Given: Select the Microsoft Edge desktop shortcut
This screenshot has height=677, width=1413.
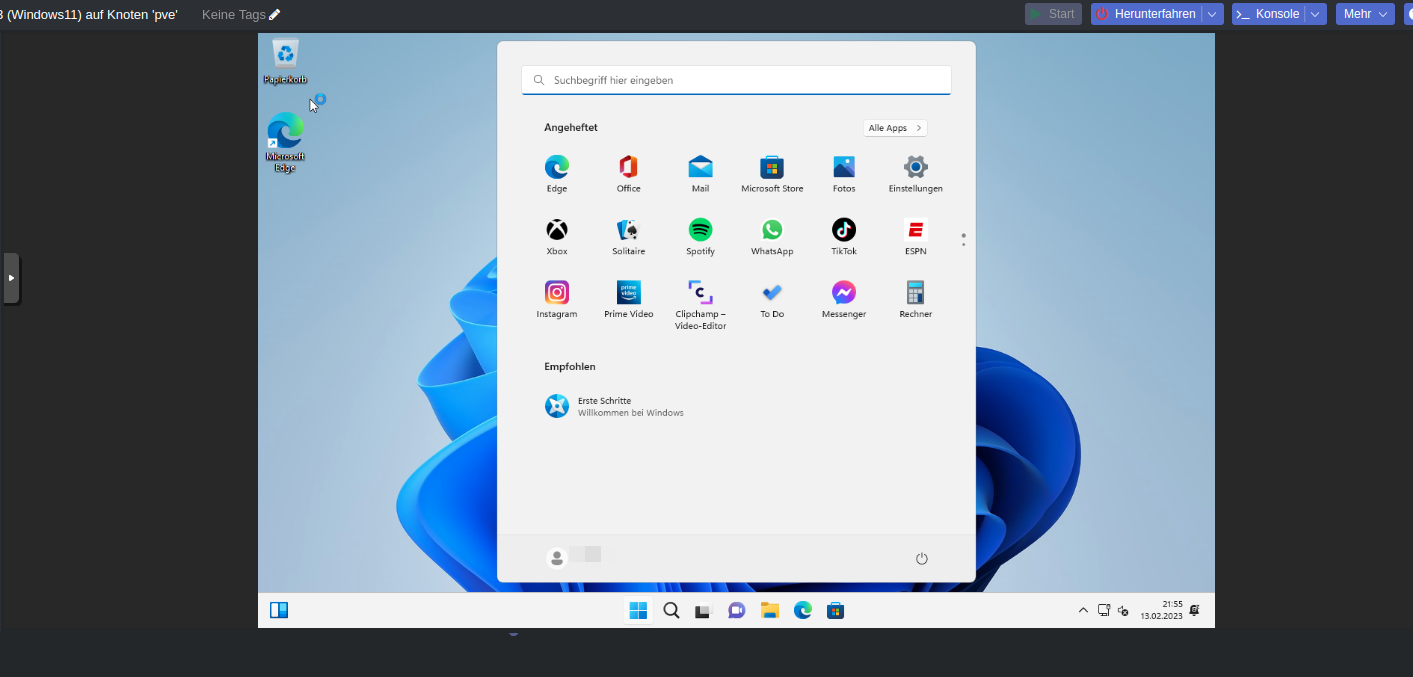Looking at the screenshot, I should coord(285,142).
